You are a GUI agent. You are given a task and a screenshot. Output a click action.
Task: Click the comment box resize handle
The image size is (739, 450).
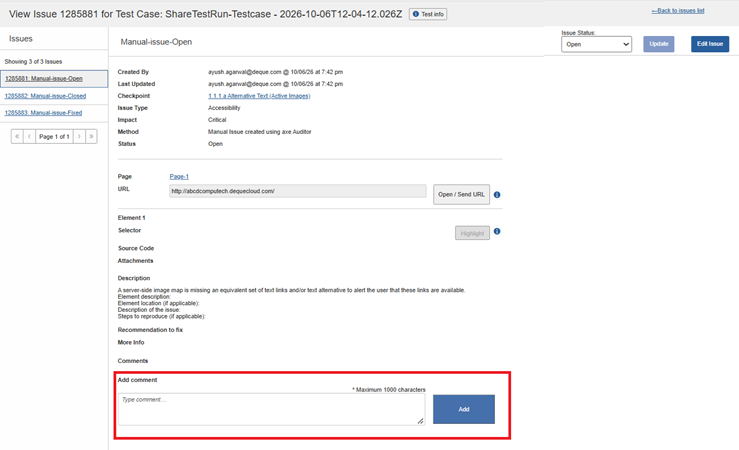(420, 421)
